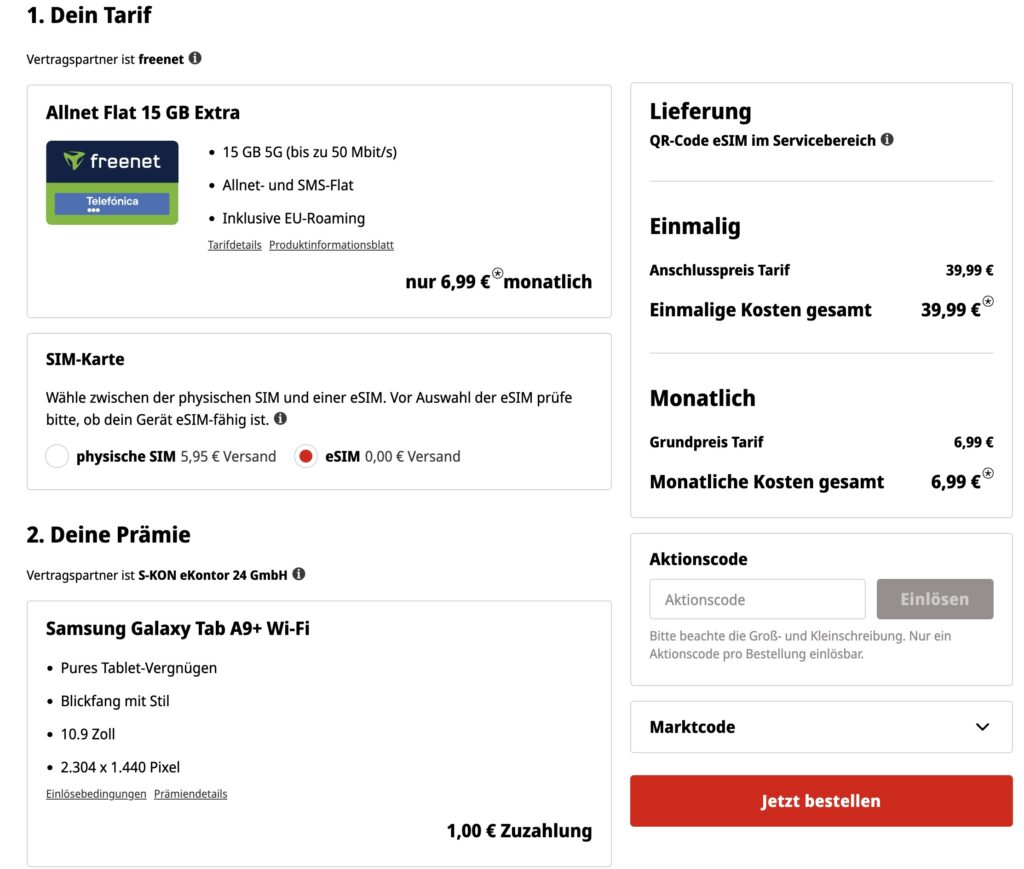Viewport: 1024px width, 869px height.
Task: Click asterisk beside Einmalige Kosten gesamt price
Action: (988, 301)
